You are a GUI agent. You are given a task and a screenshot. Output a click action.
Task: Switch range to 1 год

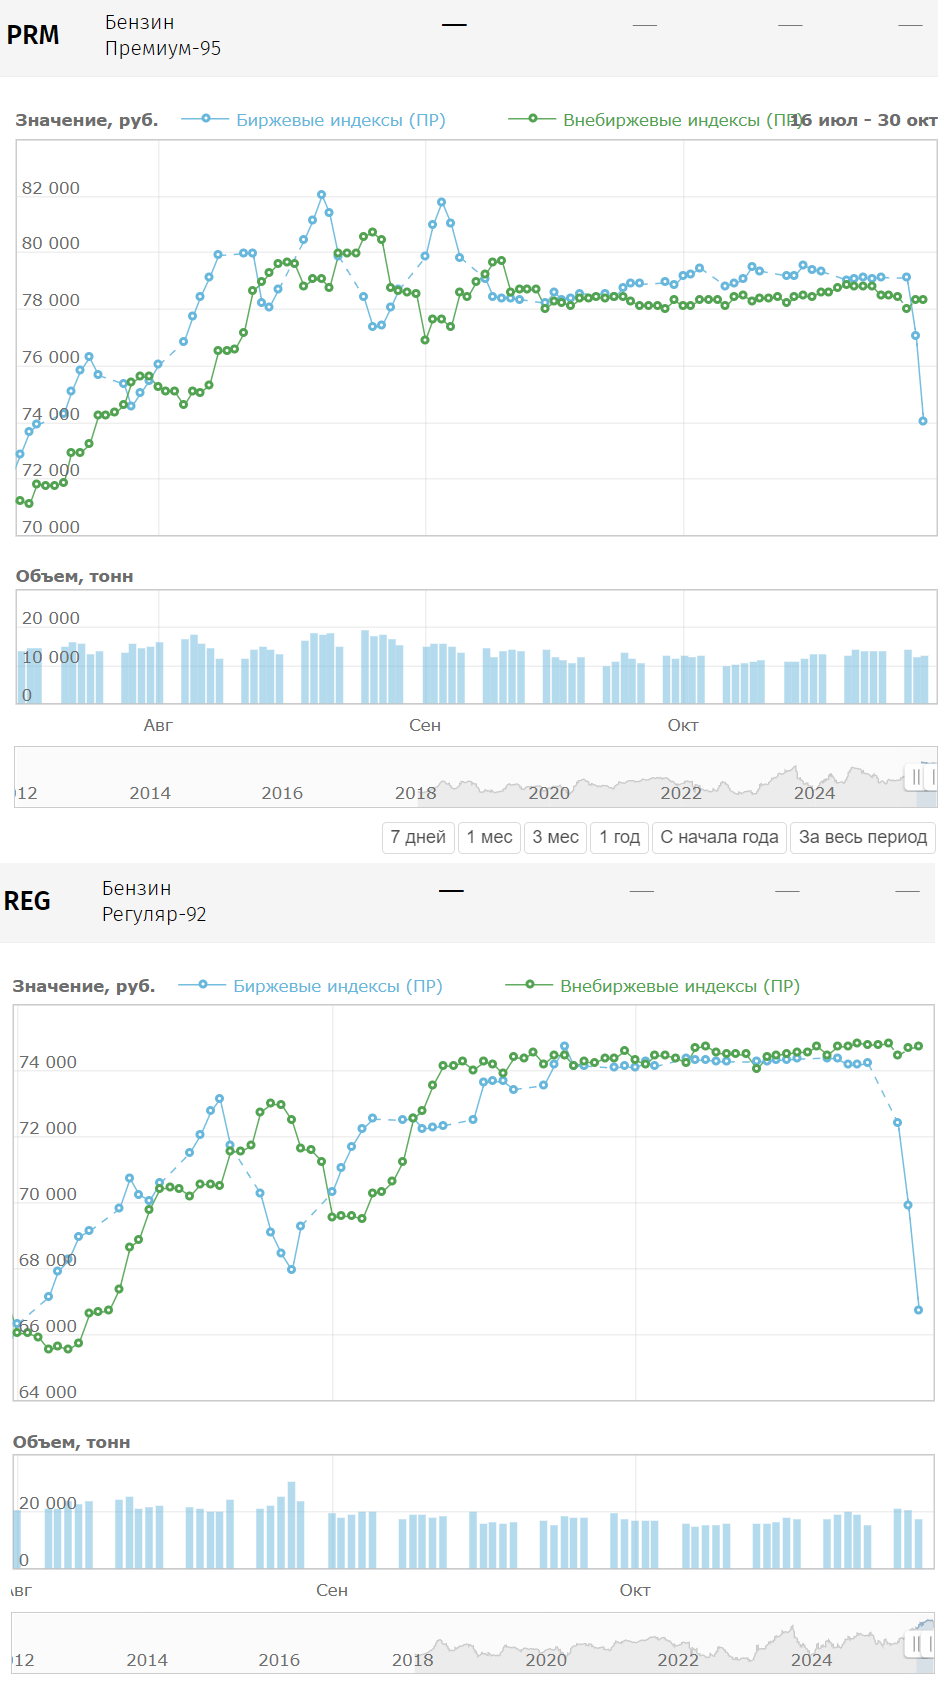click(619, 837)
